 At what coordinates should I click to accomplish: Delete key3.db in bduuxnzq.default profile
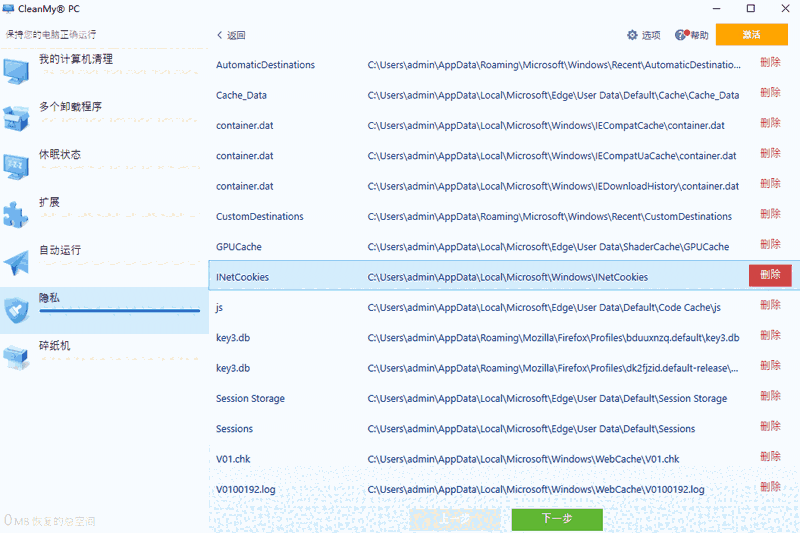pyautogui.click(x=770, y=335)
